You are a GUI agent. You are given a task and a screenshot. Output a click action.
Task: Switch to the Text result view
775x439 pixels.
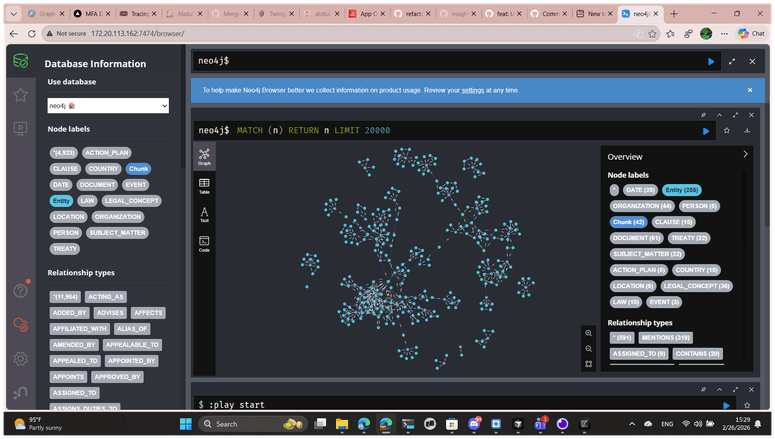click(204, 215)
